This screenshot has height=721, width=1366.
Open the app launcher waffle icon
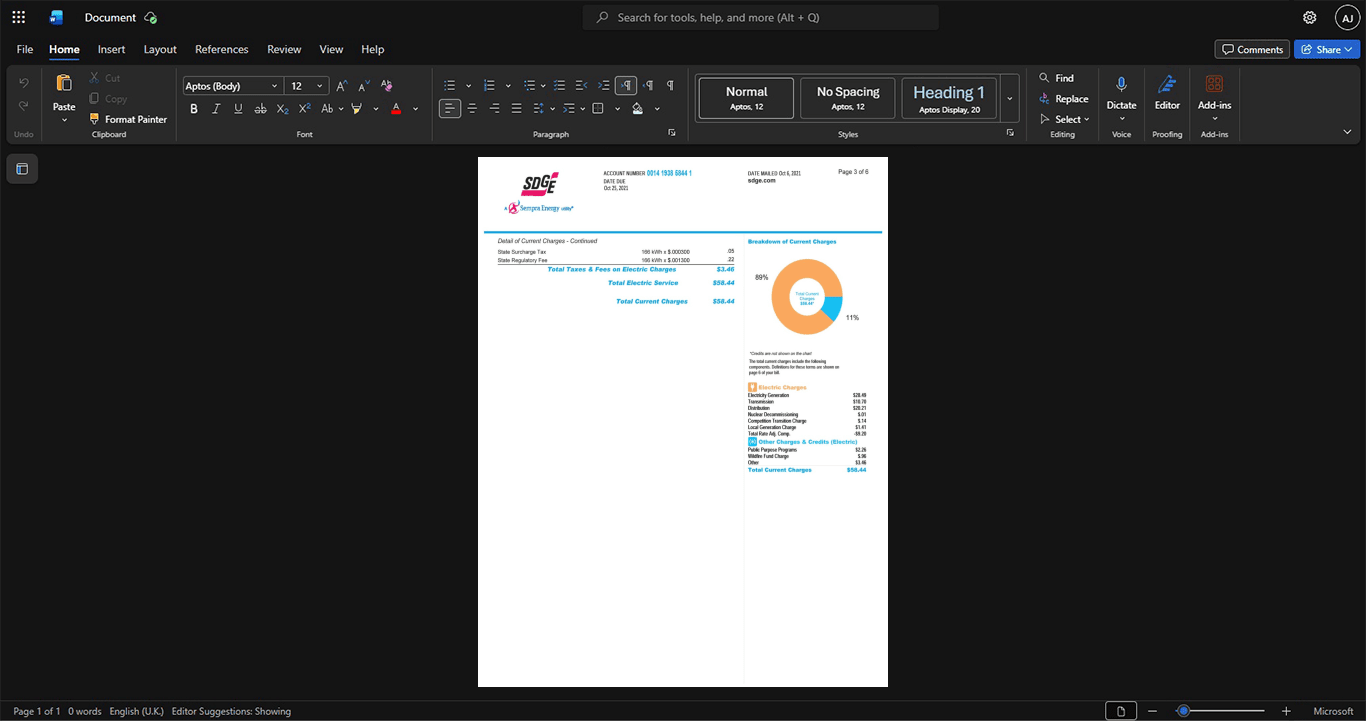(x=19, y=17)
